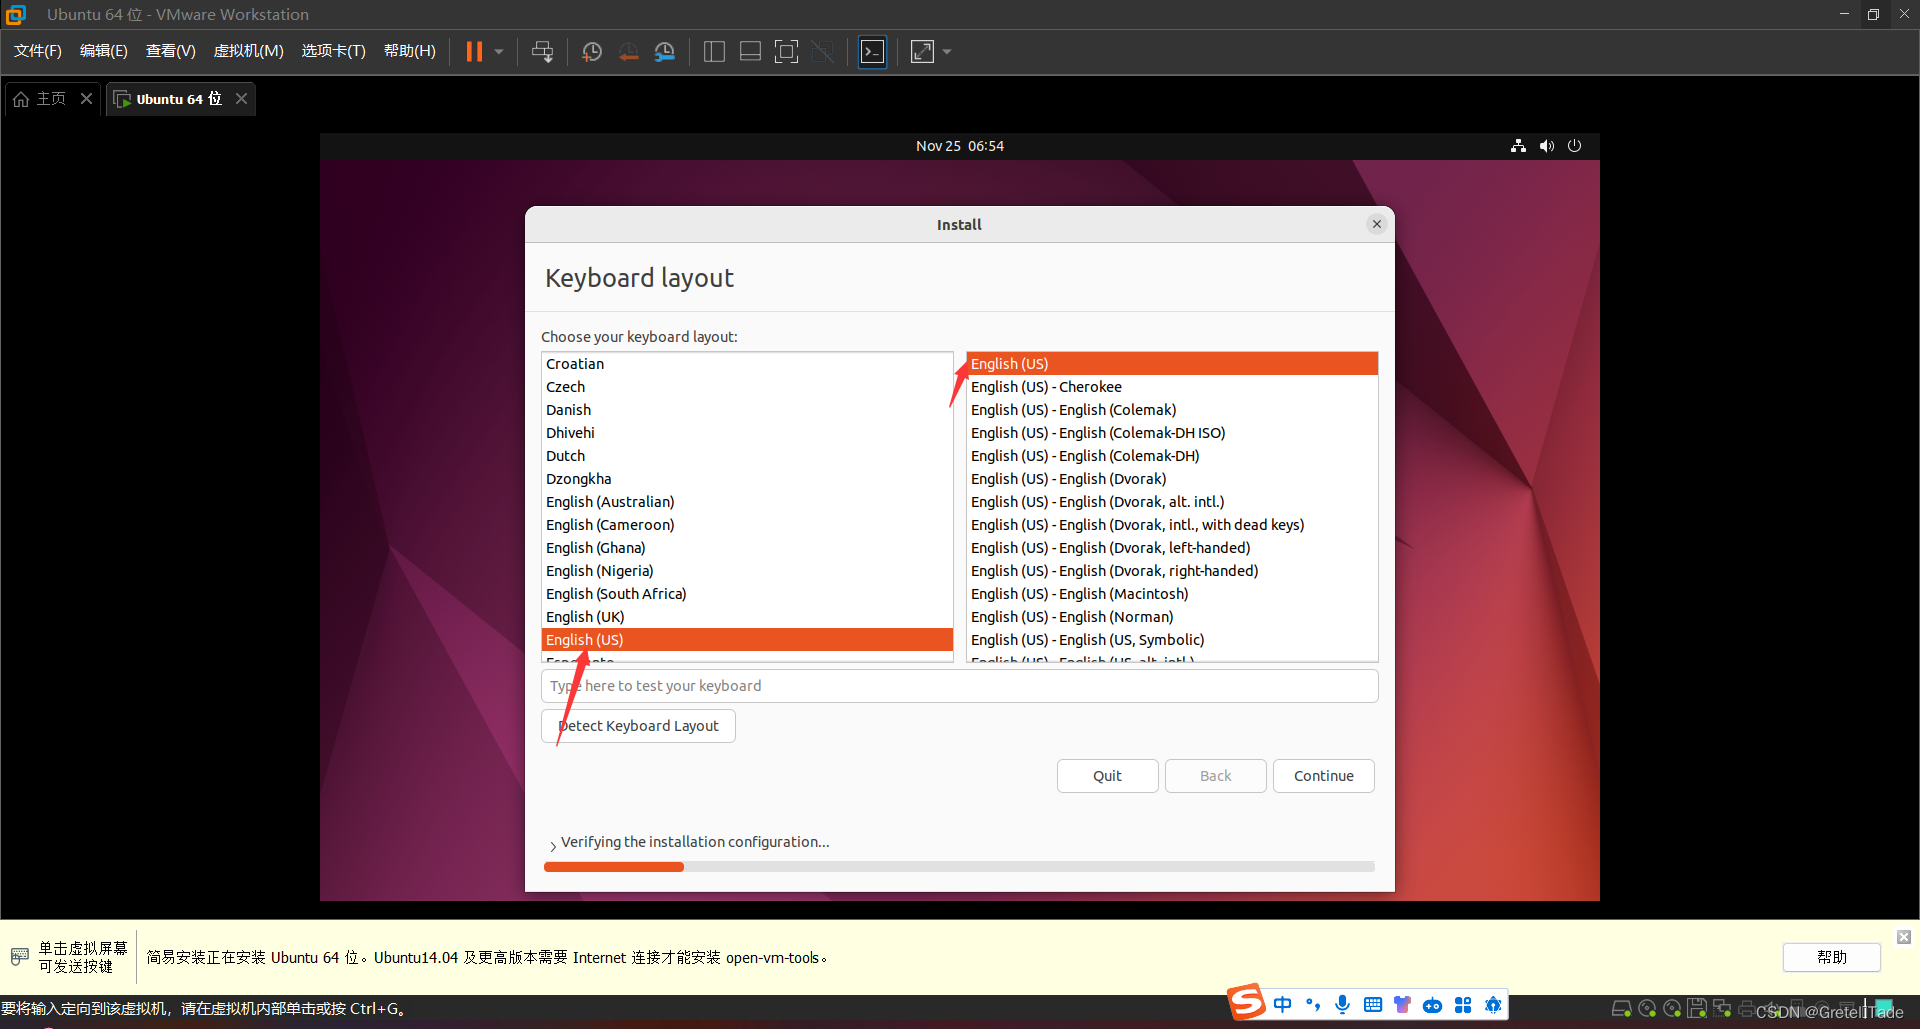Toggle the library sidebar panel view
The image size is (1920, 1029).
click(714, 52)
